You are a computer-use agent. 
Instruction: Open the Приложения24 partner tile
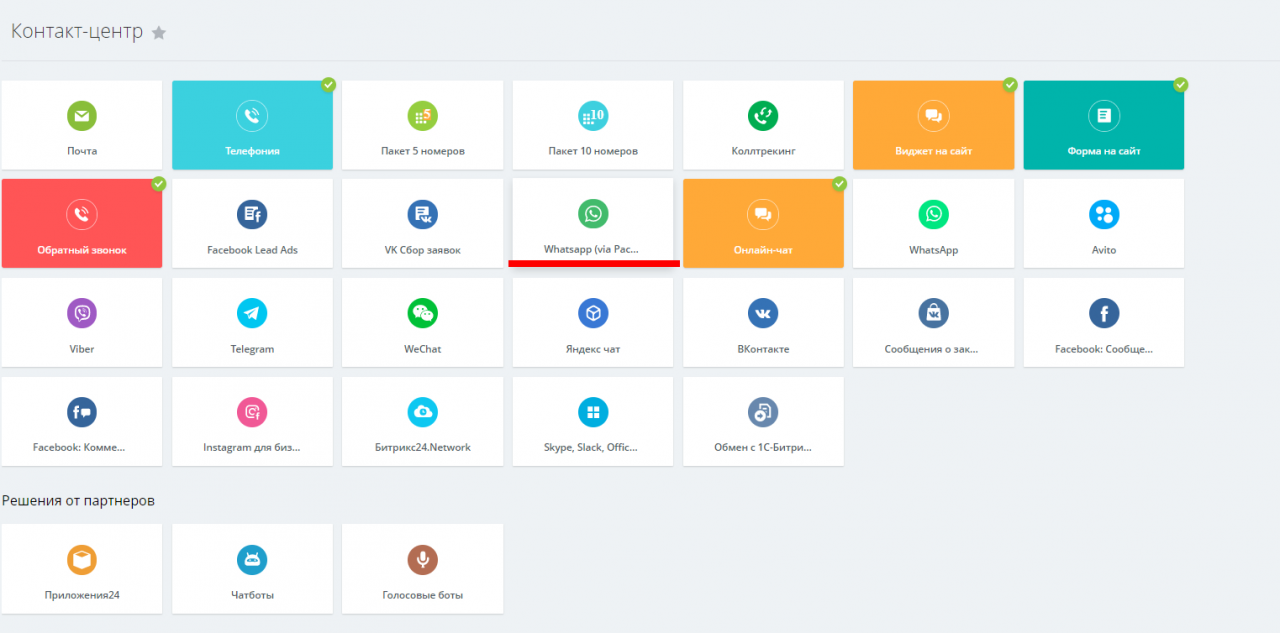click(82, 568)
